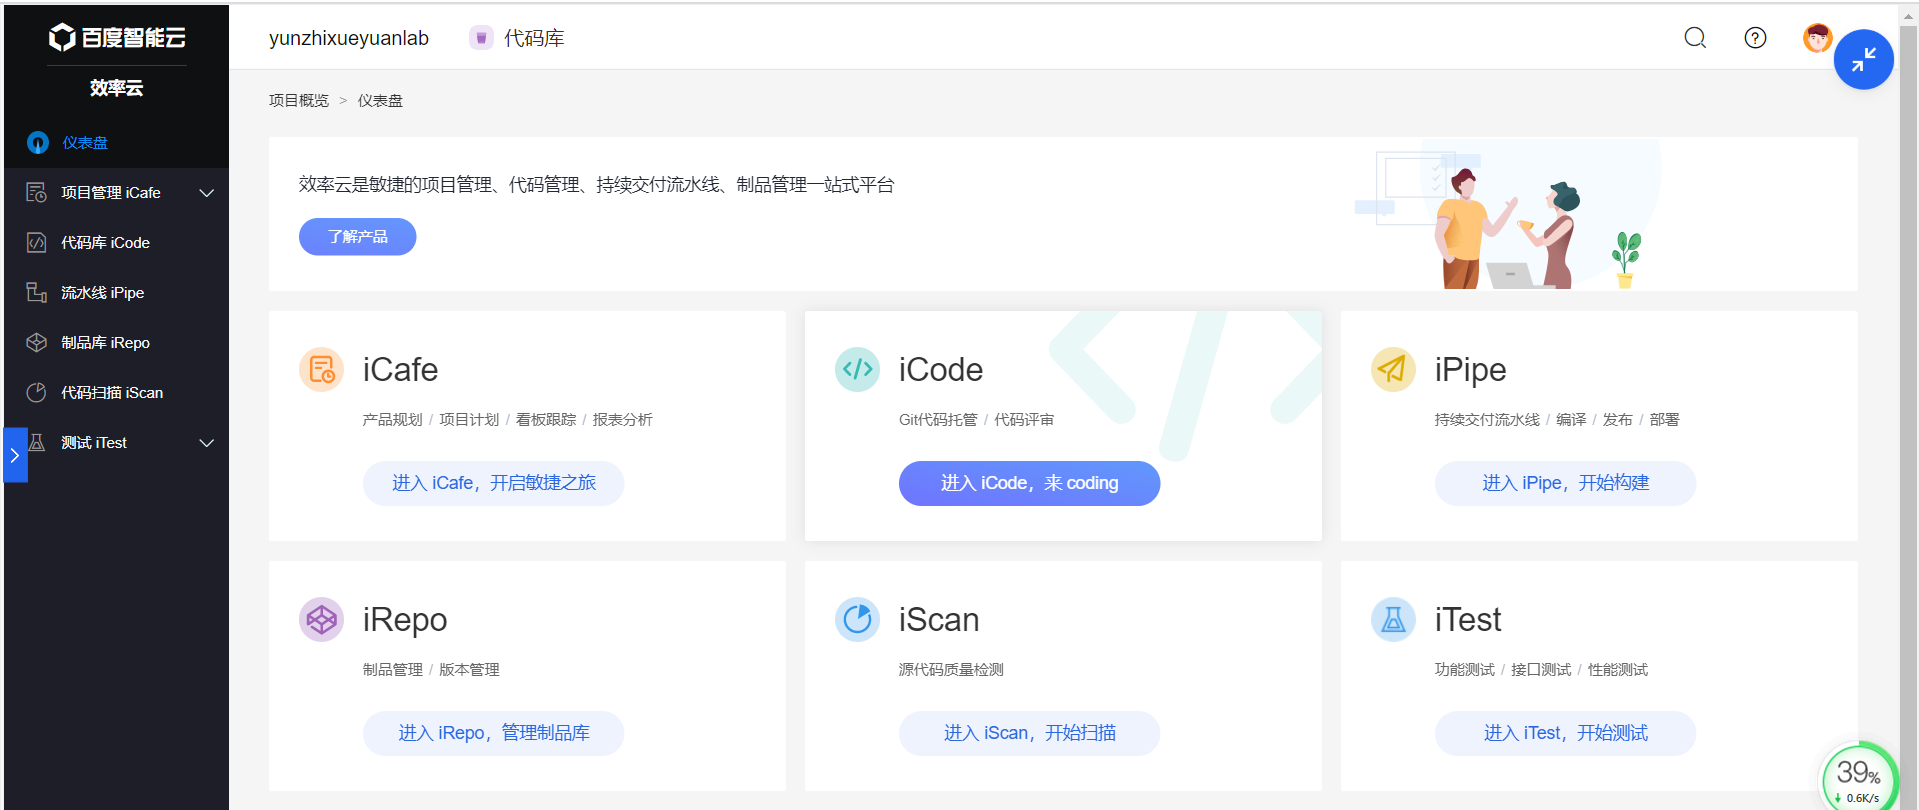
Task: Click 代码库 label in header
Action: tap(534, 38)
